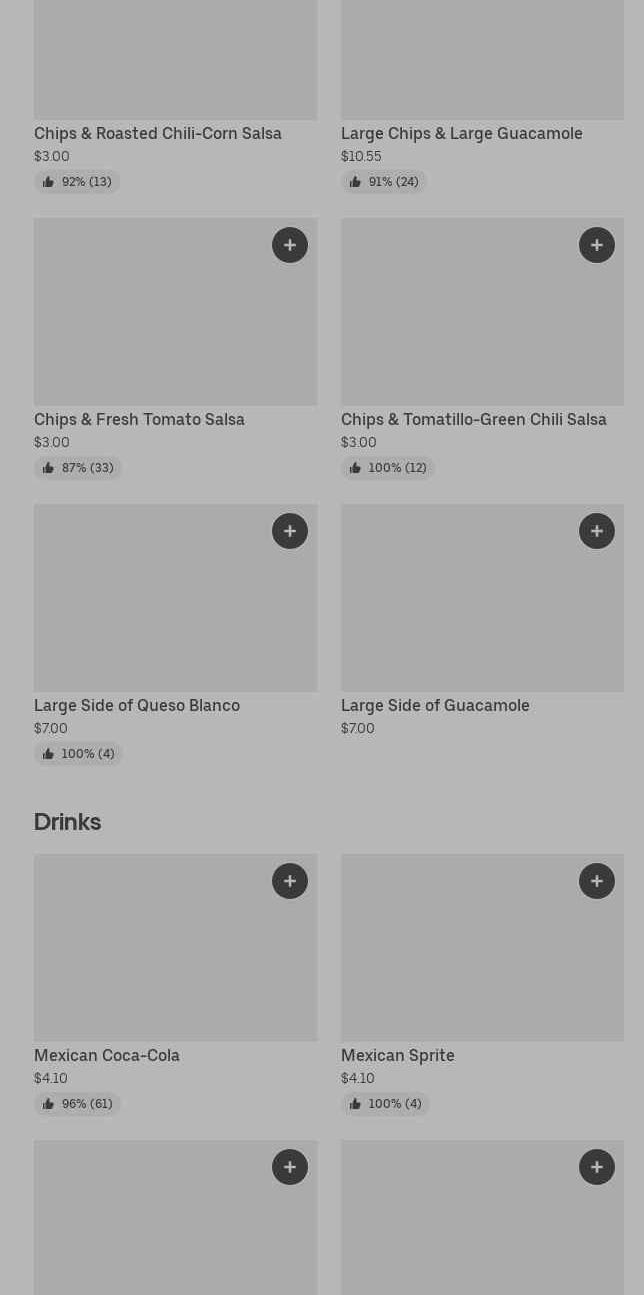Add Chips & Fresh Tomato Salsa to cart

pyautogui.click(x=290, y=245)
